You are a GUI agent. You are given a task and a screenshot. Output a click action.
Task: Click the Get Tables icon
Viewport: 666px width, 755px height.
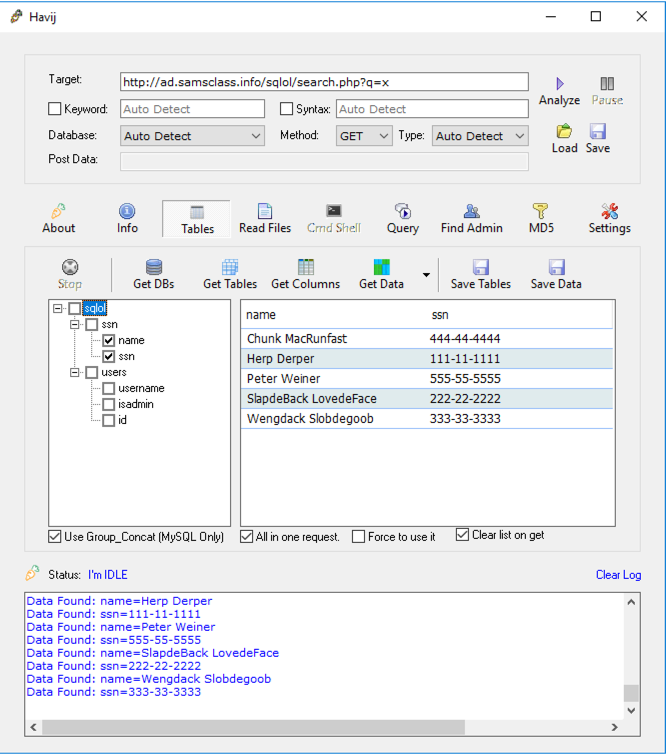tap(230, 267)
